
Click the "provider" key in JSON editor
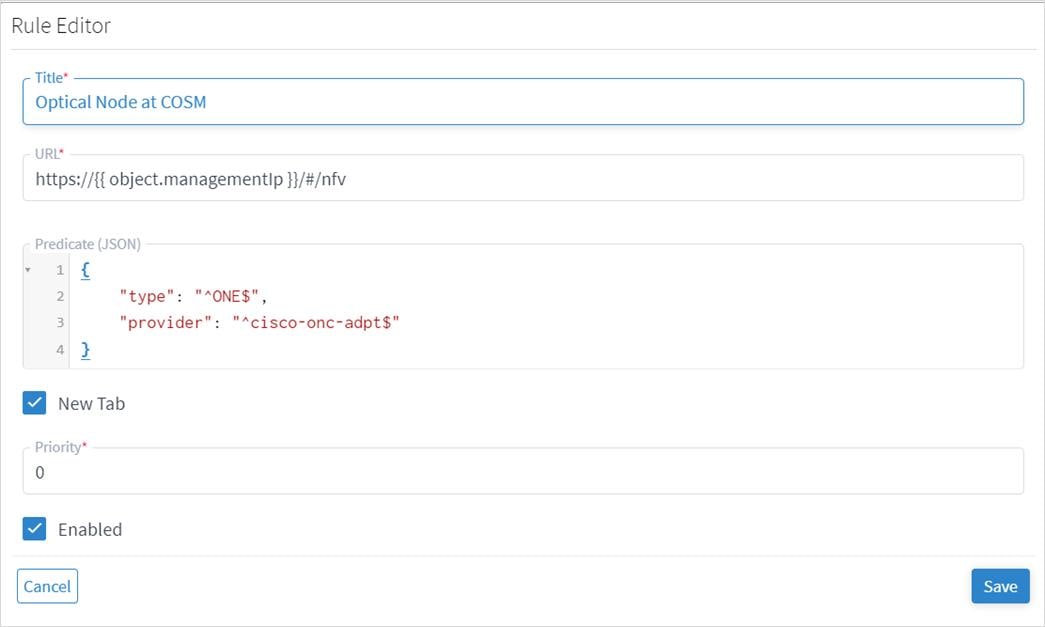pyautogui.click(x=160, y=323)
